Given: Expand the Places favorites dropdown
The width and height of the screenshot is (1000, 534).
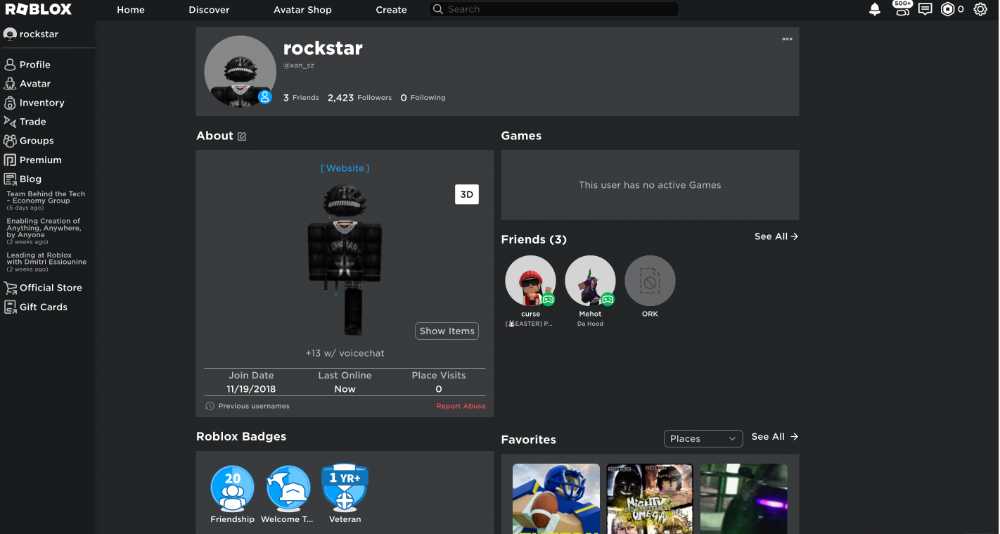Looking at the screenshot, I should [704, 438].
